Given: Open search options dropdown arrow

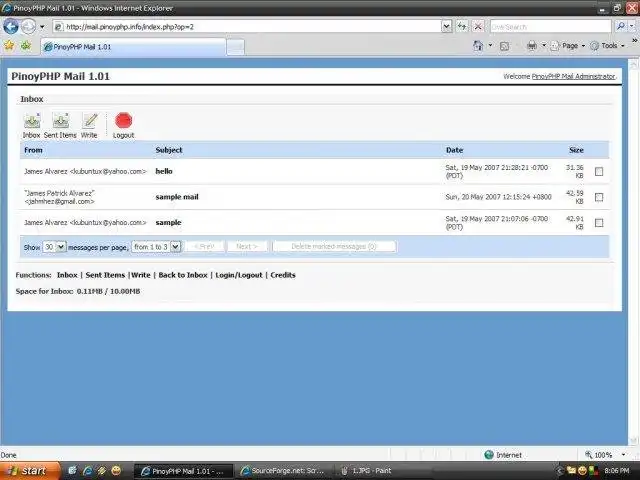Looking at the screenshot, I should tap(632, 27).
